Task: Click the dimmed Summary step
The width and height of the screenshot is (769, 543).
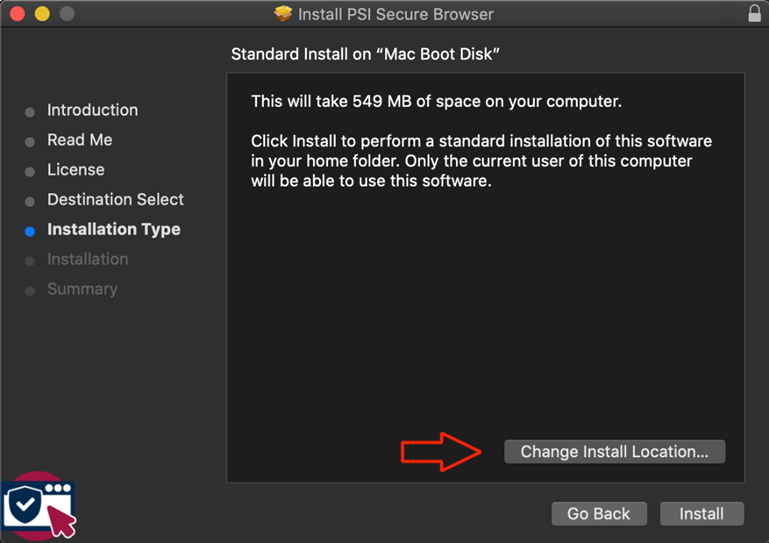Action: [82, 289]
